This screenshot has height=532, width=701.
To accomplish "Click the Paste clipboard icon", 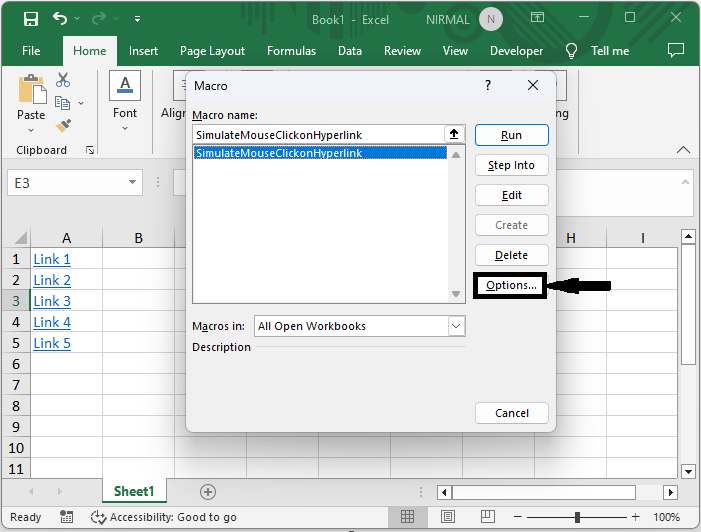I will click(32, 89).
